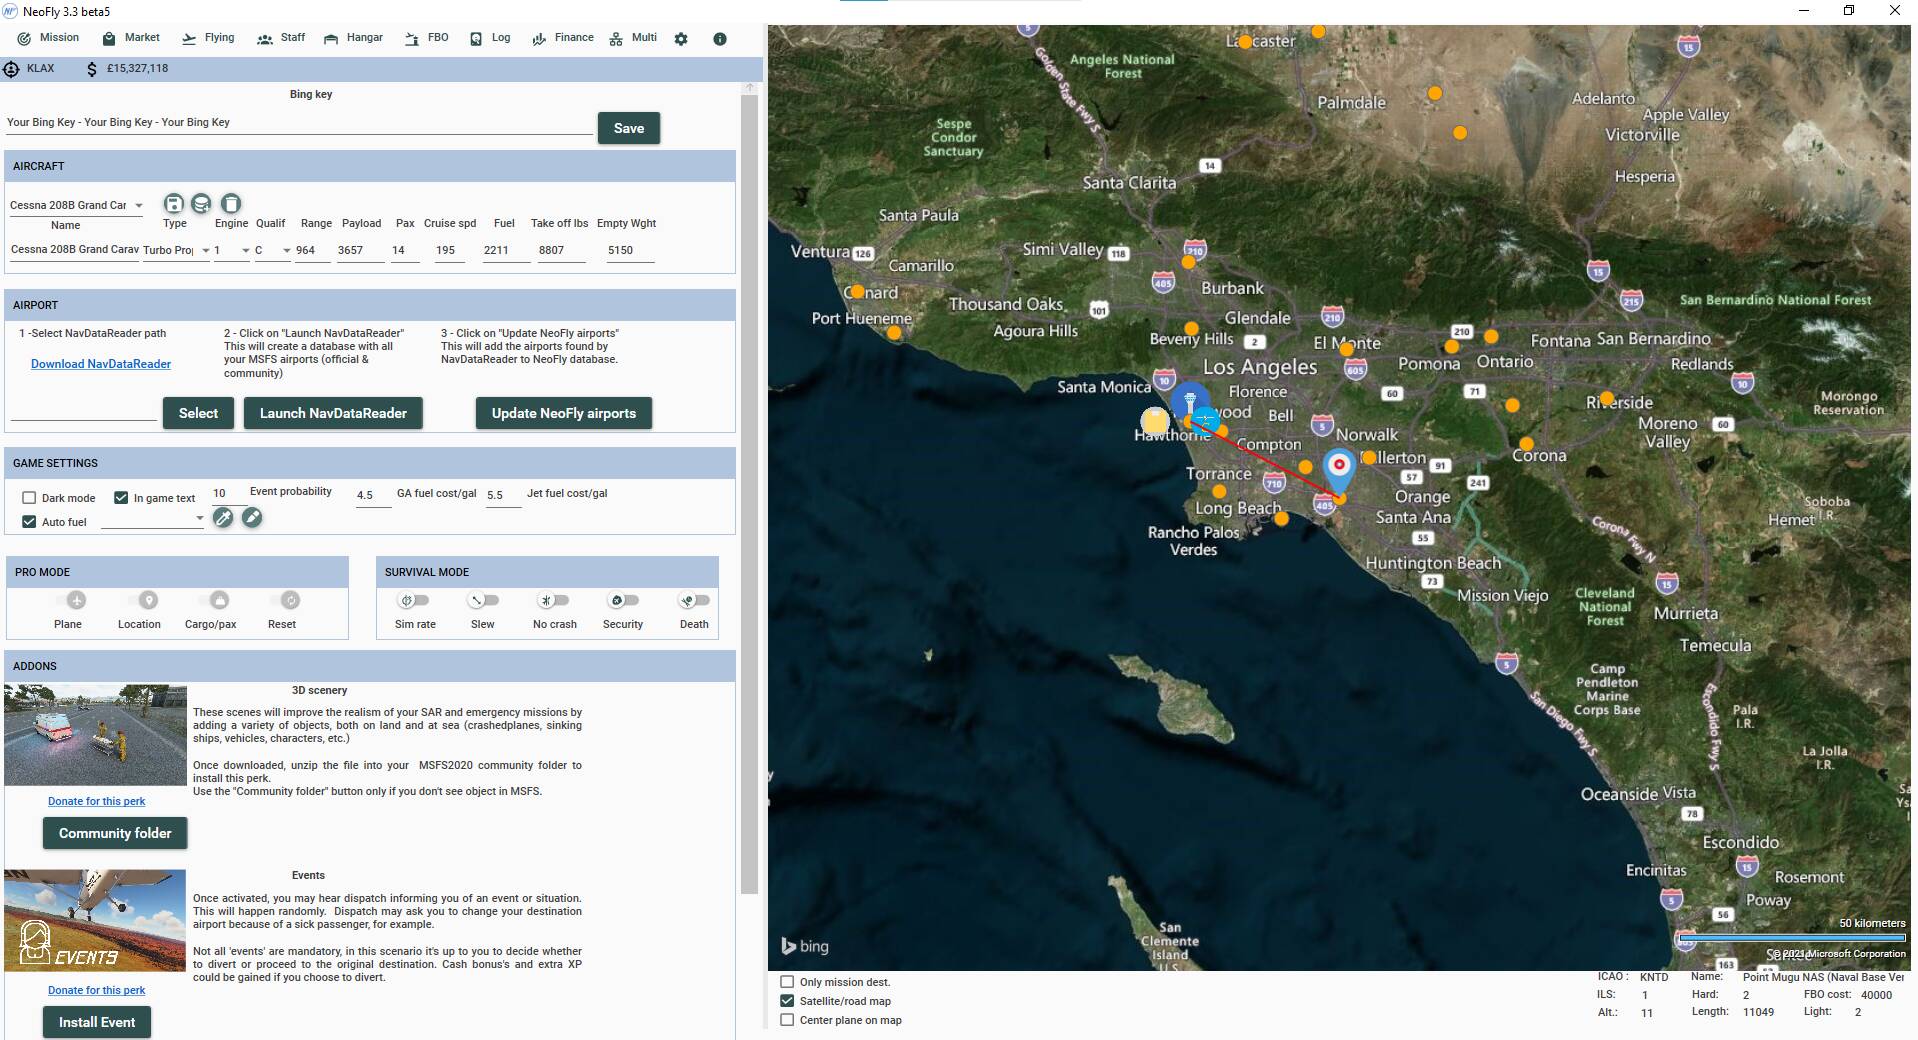Open the Staff tab
The image size is (1918, 1040).
(x=281, y=38)
